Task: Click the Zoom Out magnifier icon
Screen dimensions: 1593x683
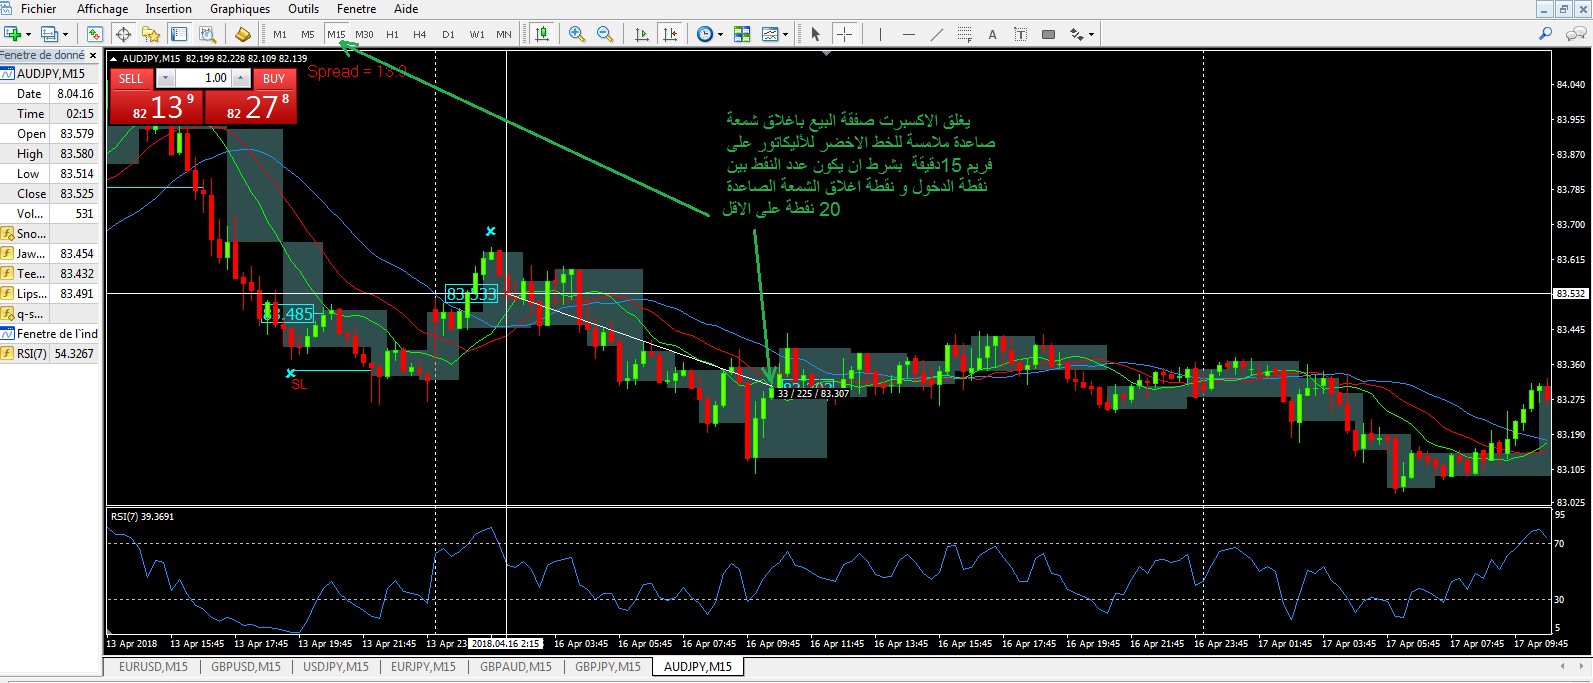Action: pos(605,34)
